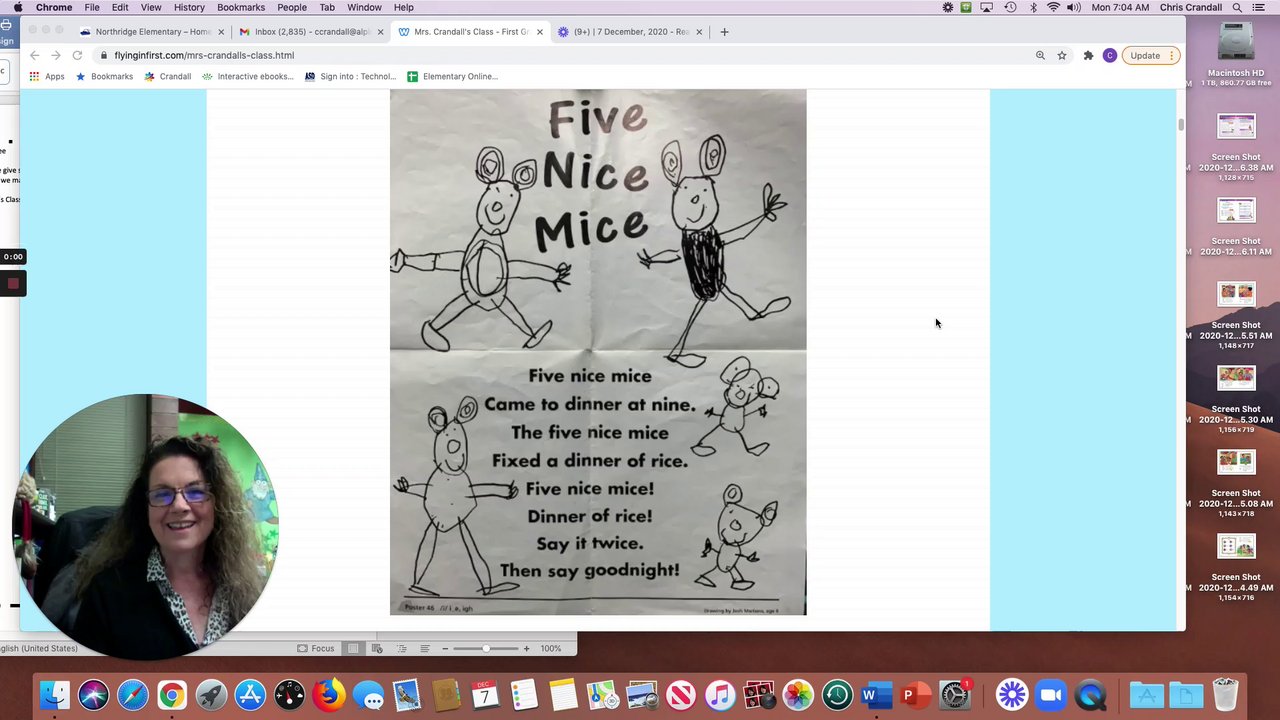Open the Interactive ebooks bookmark

(x=248, y=76)
